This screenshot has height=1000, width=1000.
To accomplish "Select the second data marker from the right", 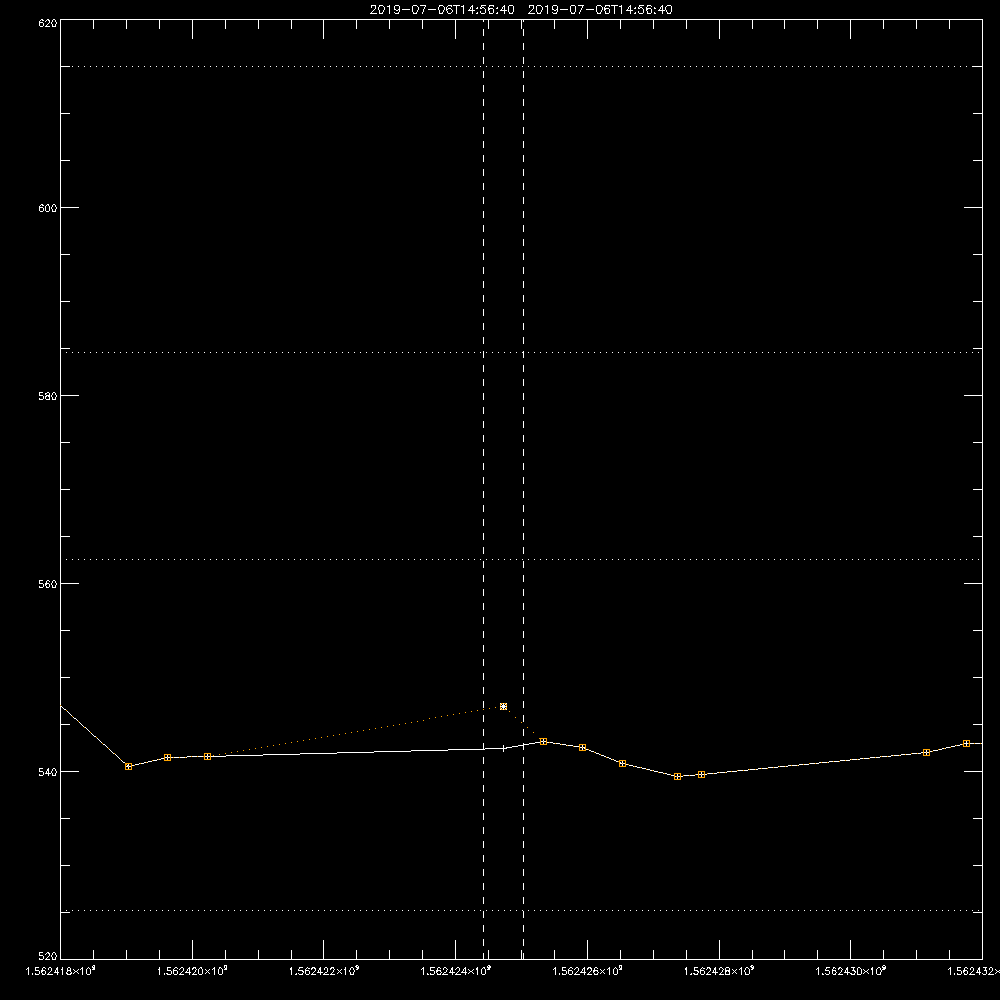I will pos(927,753).
